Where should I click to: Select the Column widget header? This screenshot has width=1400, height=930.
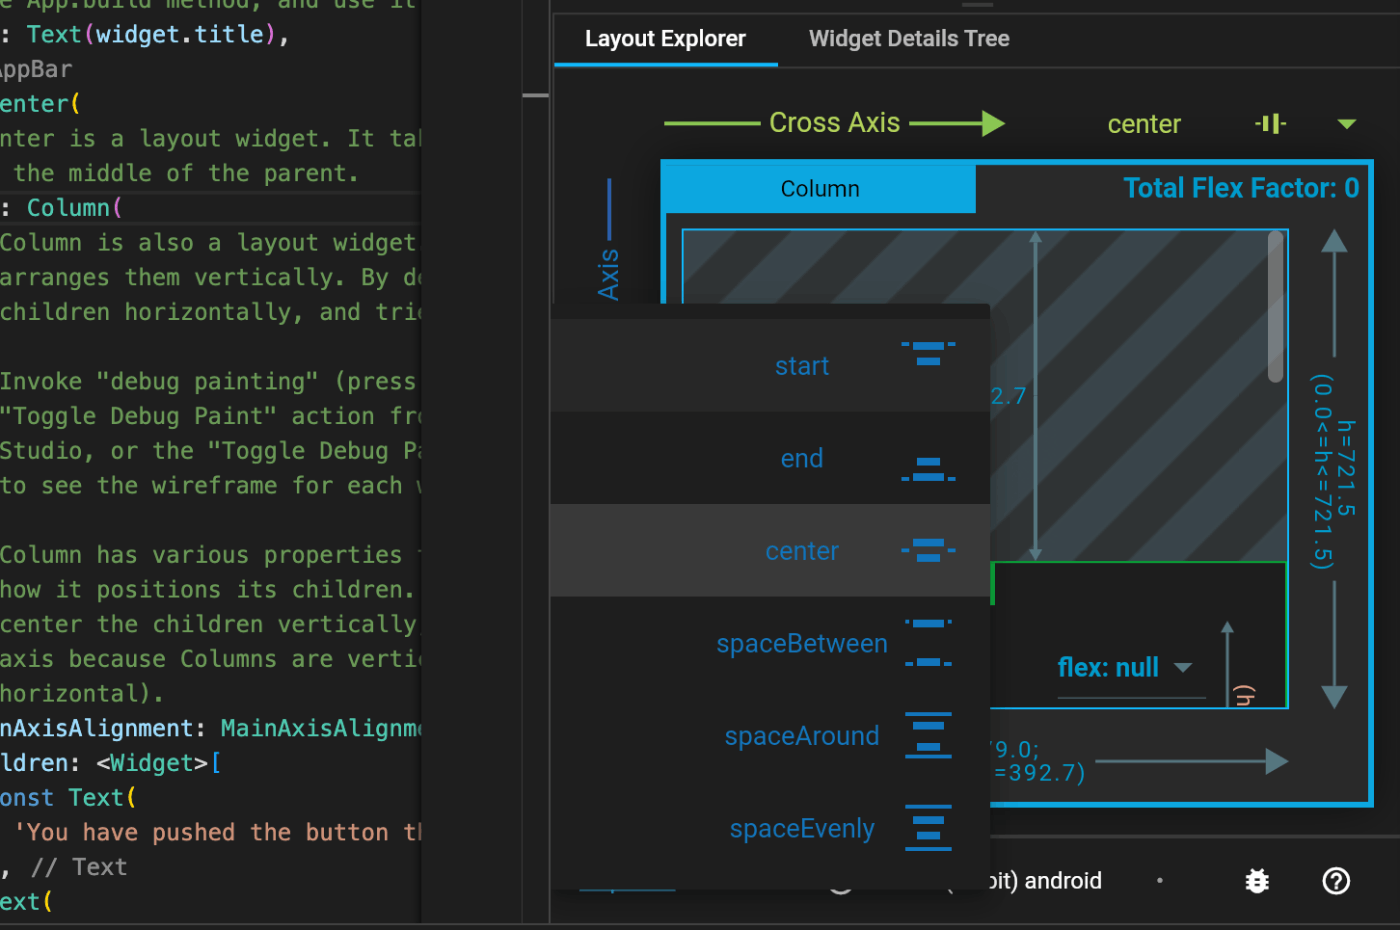pyautogui.click(x=819, y=189)
